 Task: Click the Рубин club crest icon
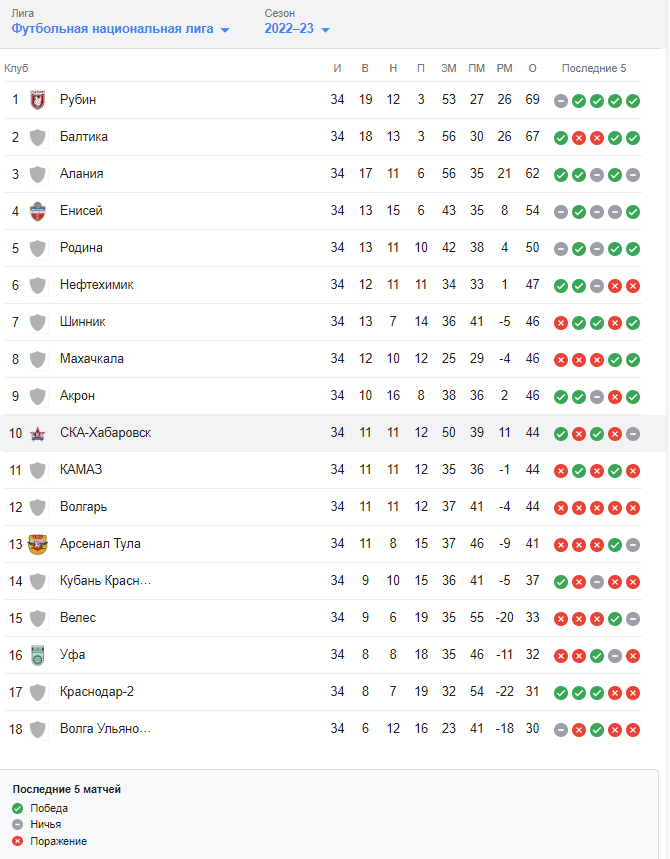point(37,100)
